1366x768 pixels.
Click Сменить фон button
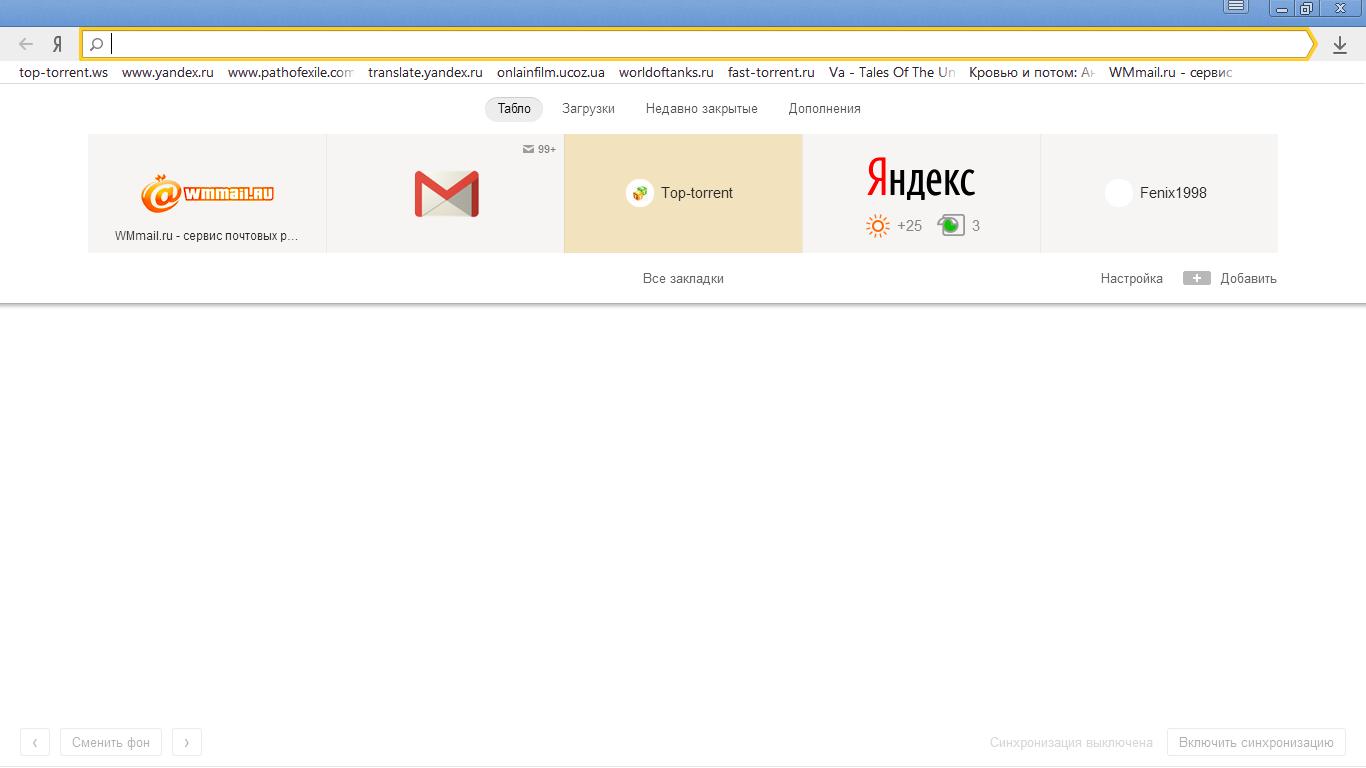pyautogui.click(x=111, y=742)
